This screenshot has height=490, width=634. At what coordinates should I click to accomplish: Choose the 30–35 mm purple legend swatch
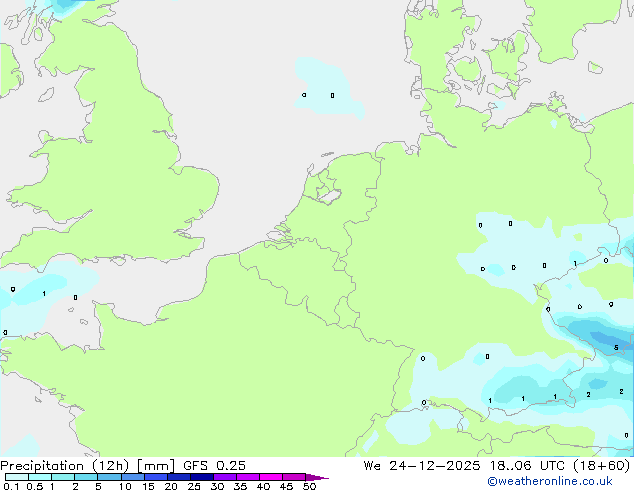pyautogui.click(x=225, y=477)
